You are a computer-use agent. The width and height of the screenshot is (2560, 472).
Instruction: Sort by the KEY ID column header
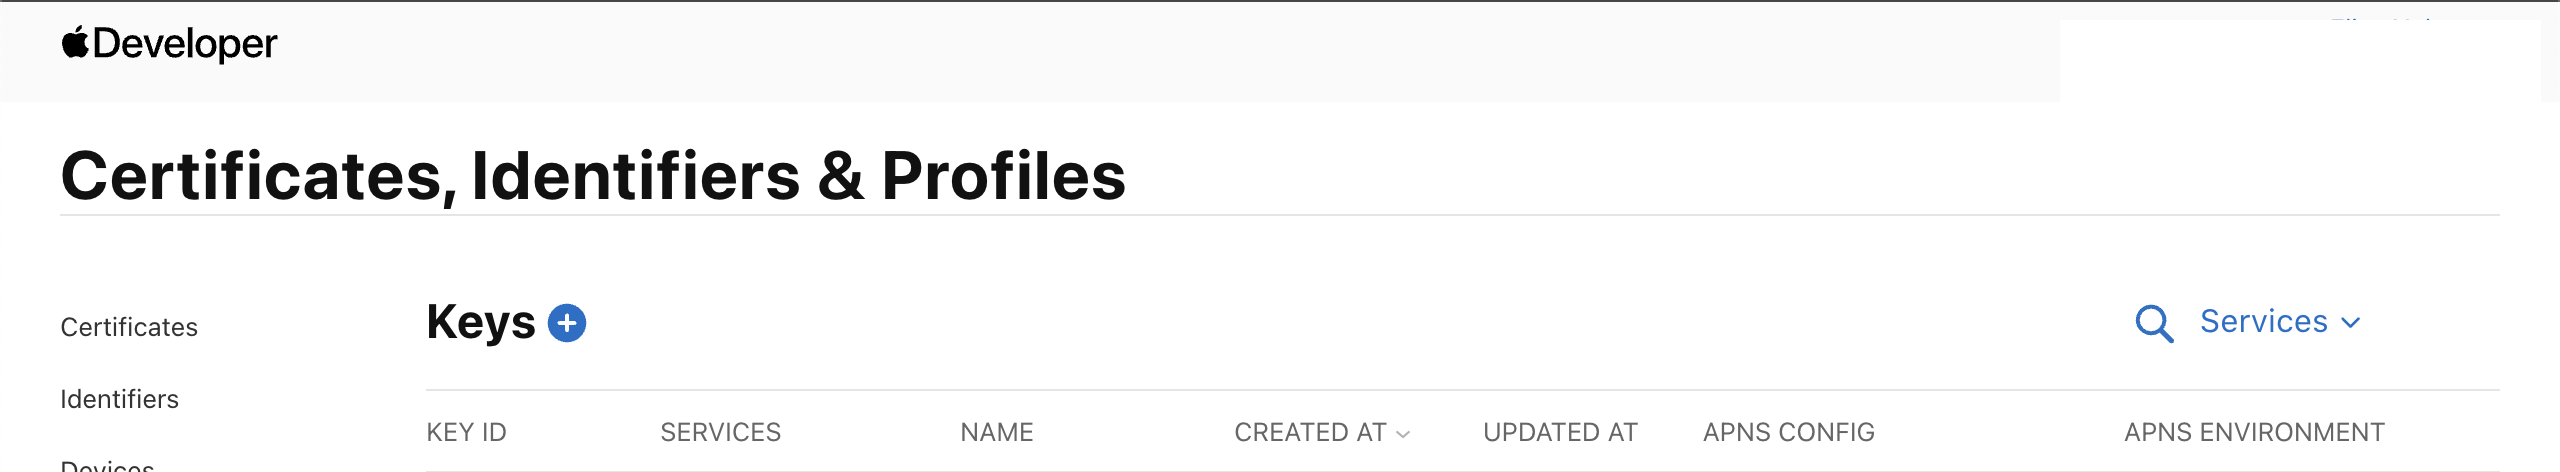coord(466,432)
